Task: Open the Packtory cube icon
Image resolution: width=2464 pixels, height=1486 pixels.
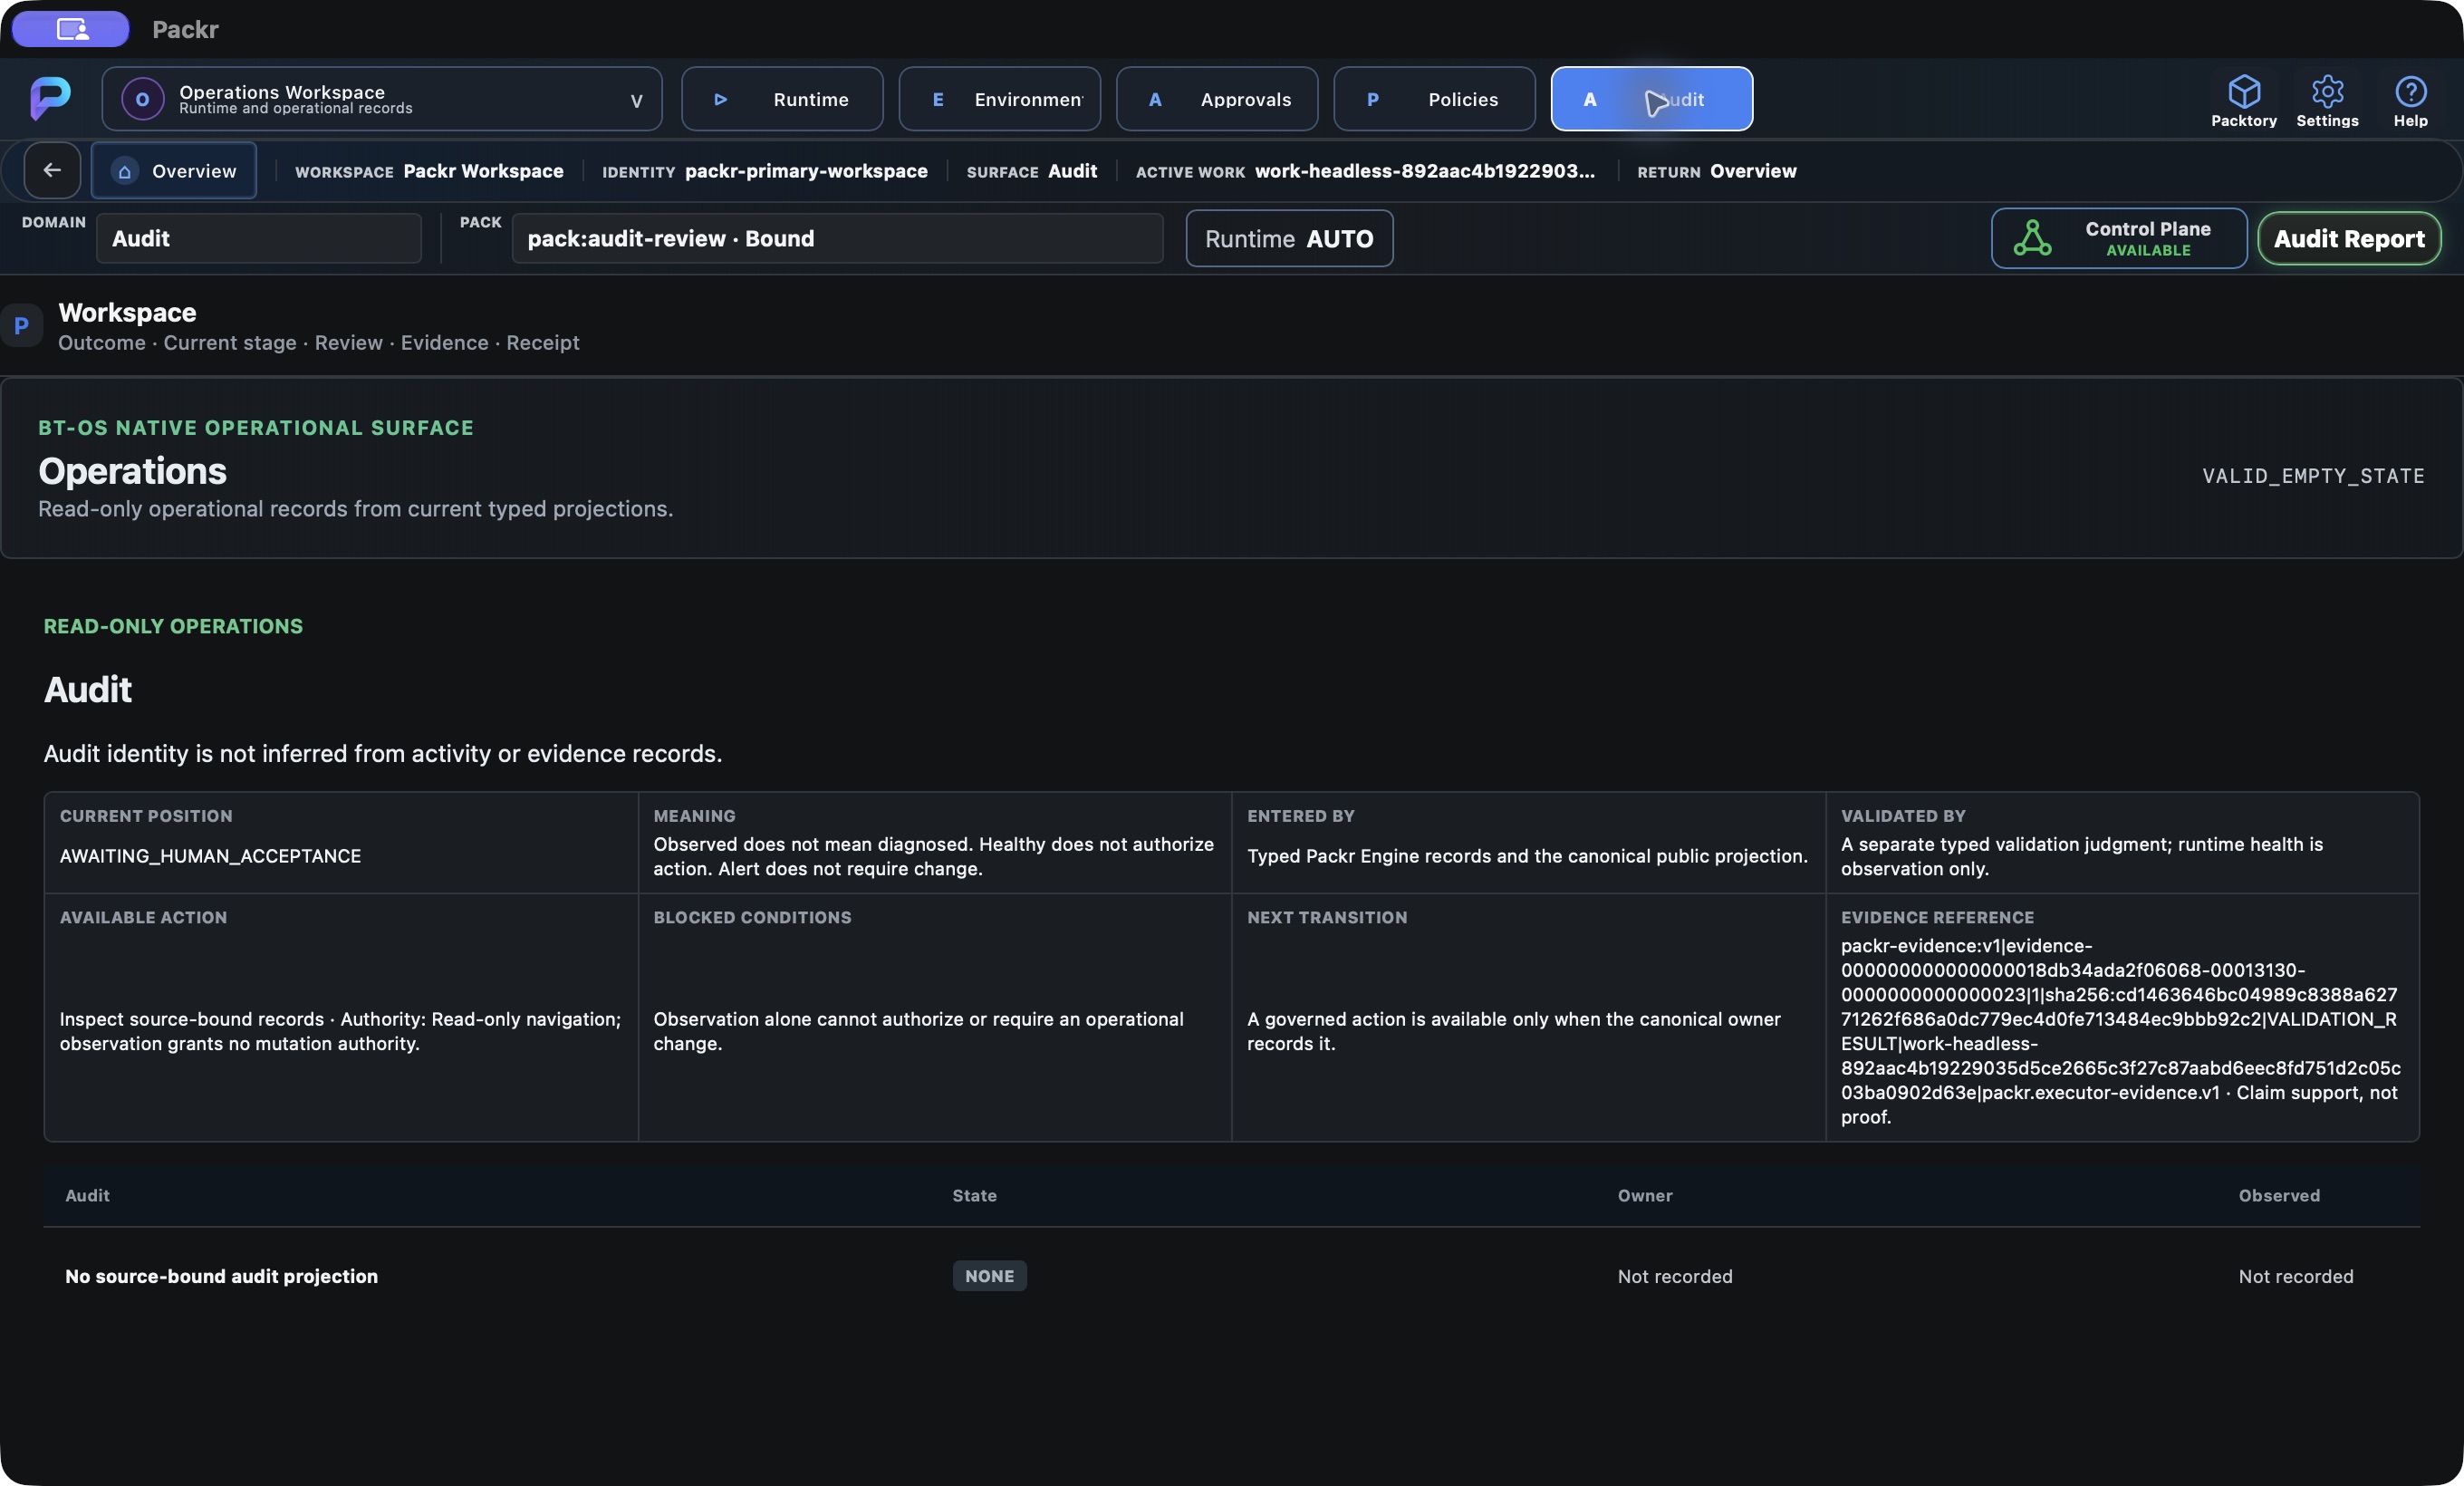Action: pos(2244,91)
